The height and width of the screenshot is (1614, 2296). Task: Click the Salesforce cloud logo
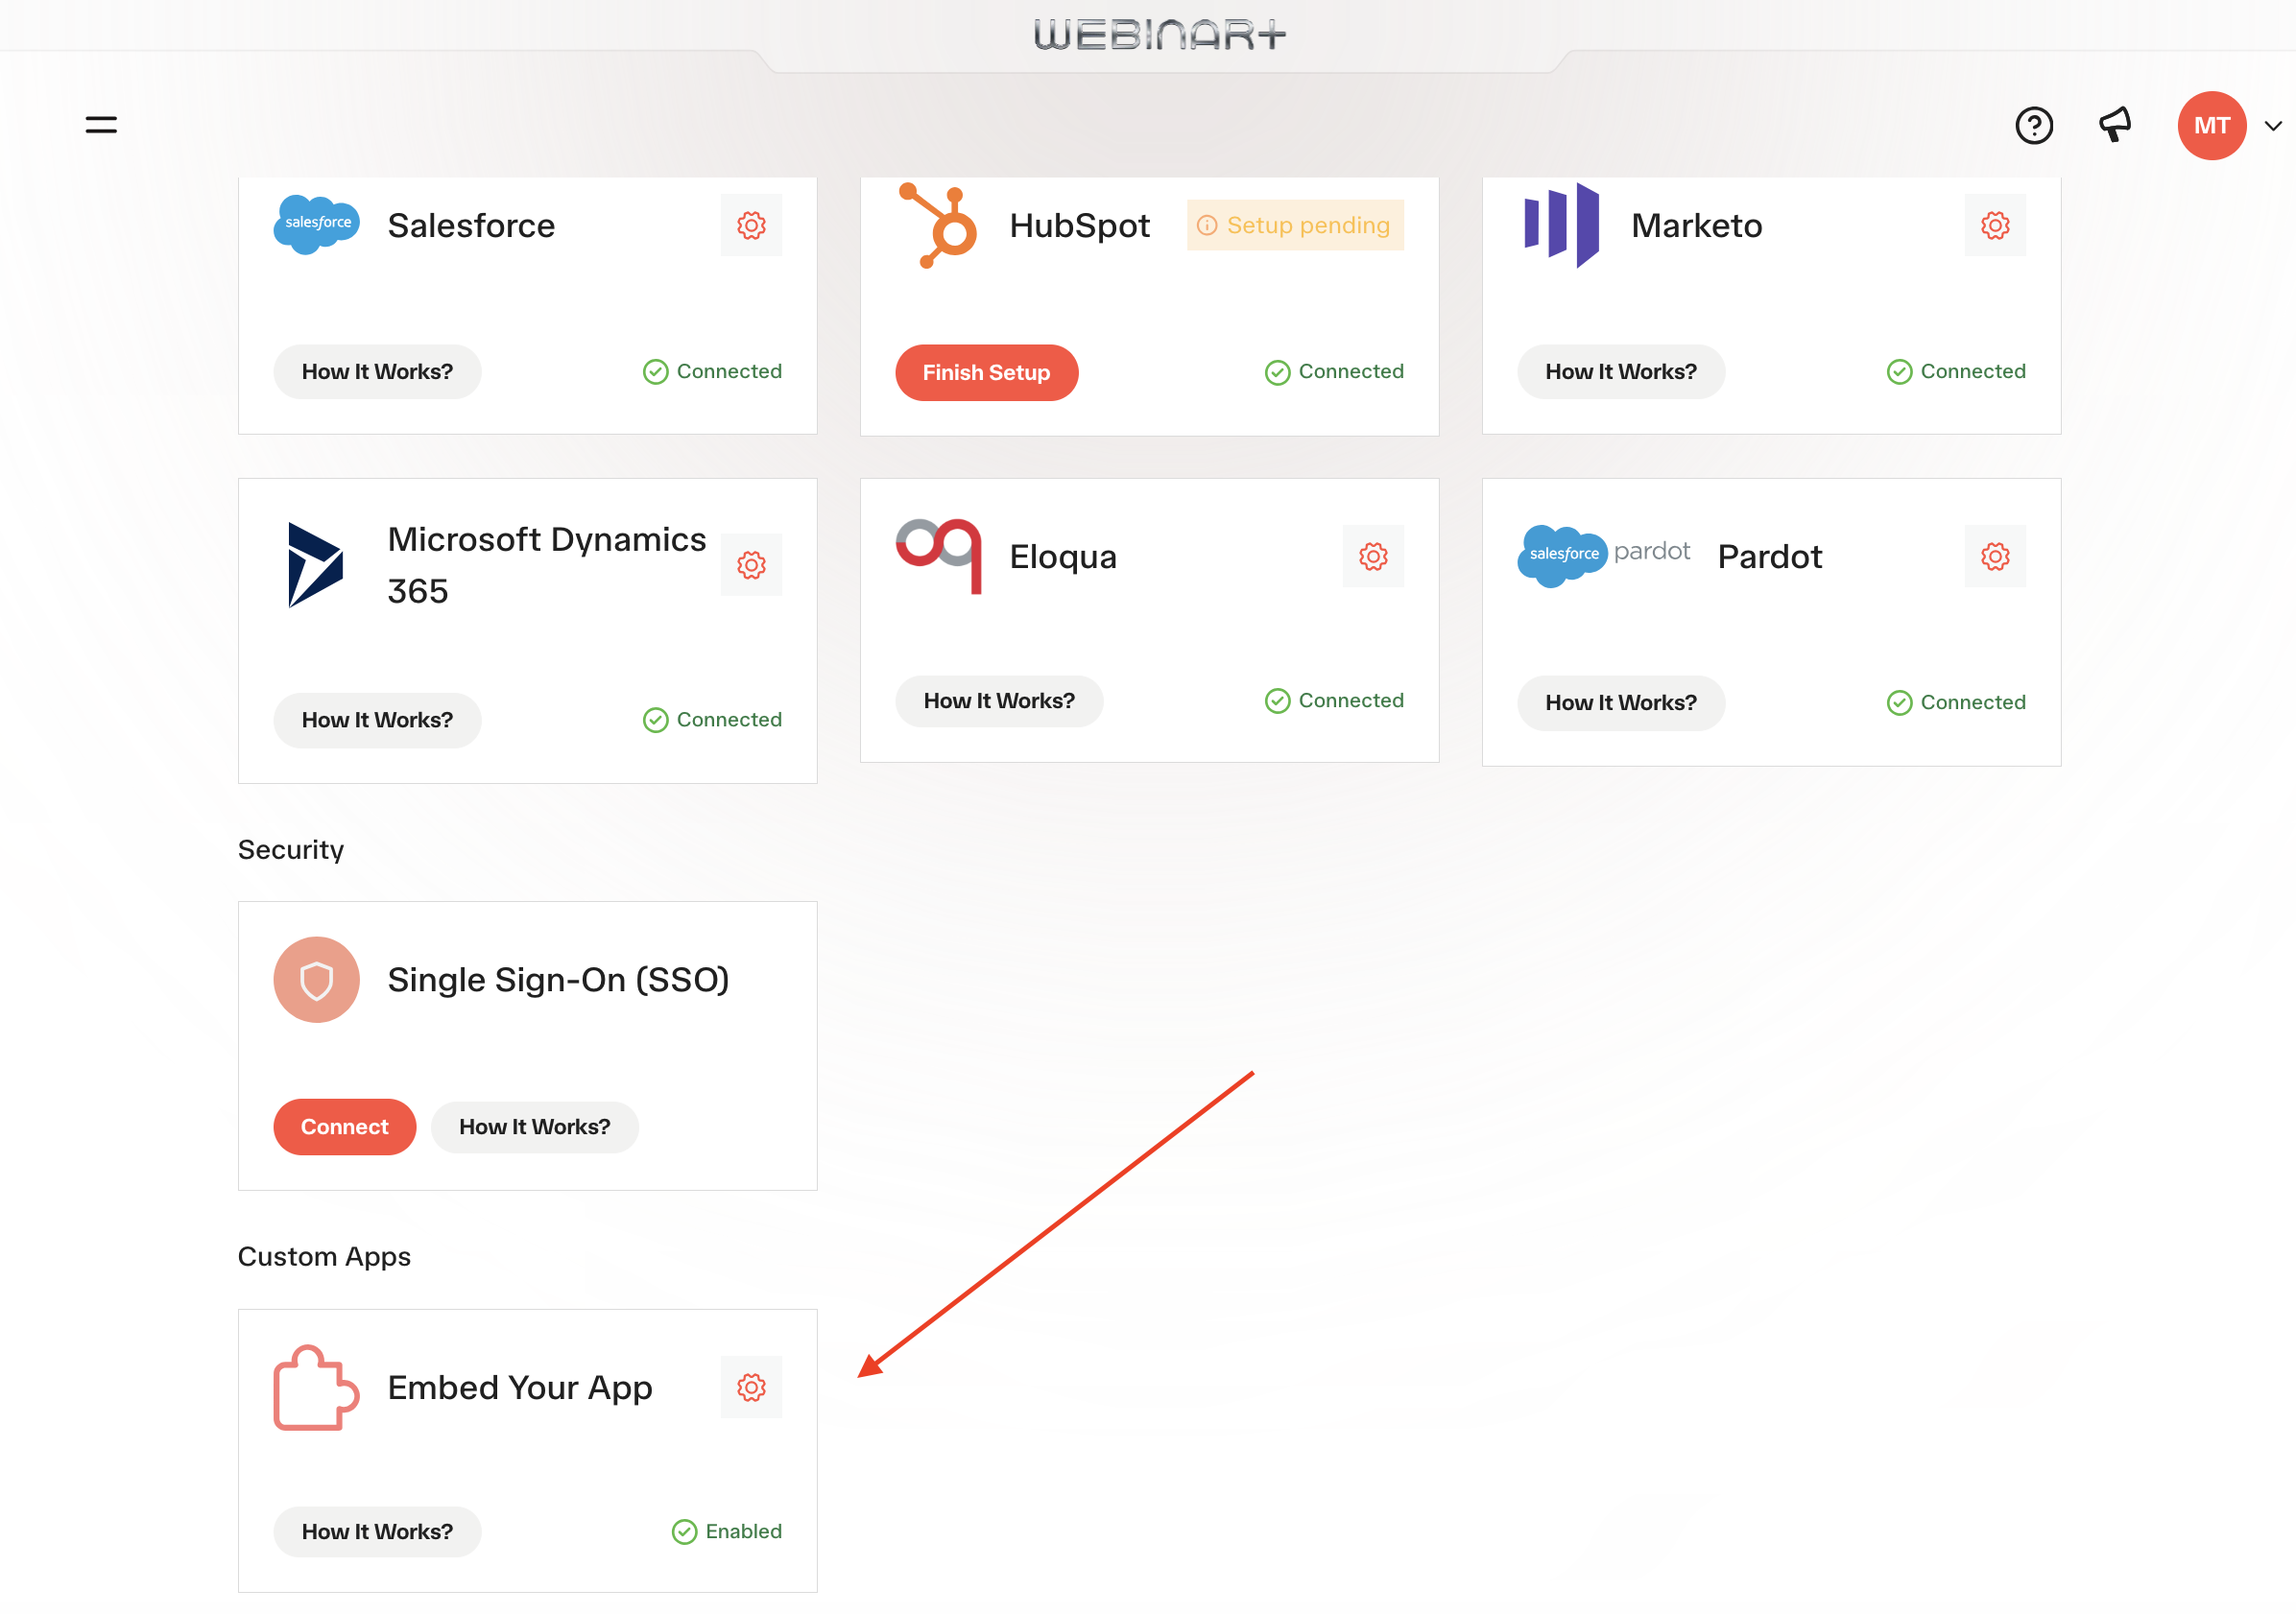(316, 224)
